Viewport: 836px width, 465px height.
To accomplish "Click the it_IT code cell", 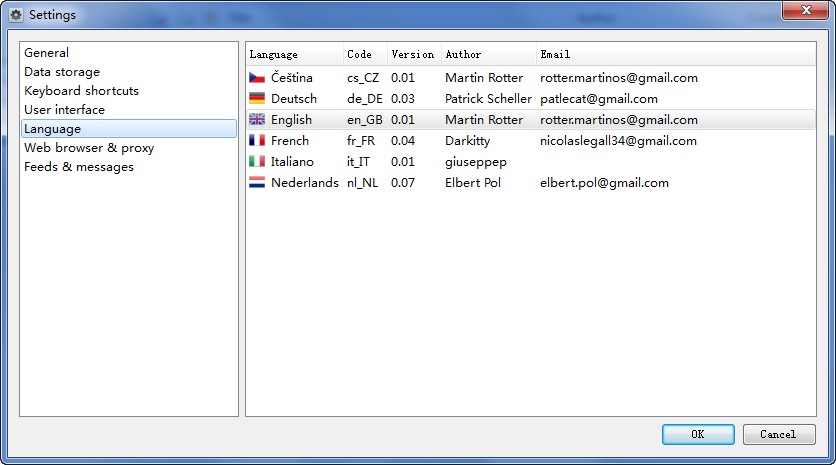I will point(358,162).
